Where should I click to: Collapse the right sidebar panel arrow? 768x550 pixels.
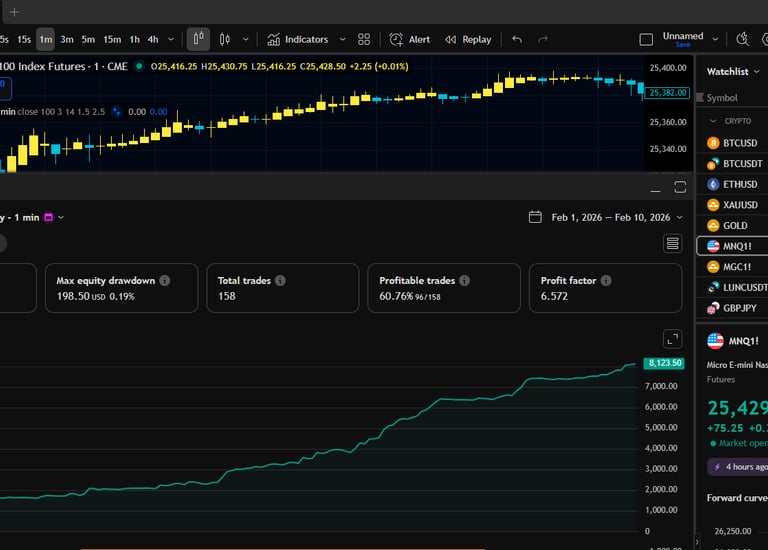tap(697, 542)
